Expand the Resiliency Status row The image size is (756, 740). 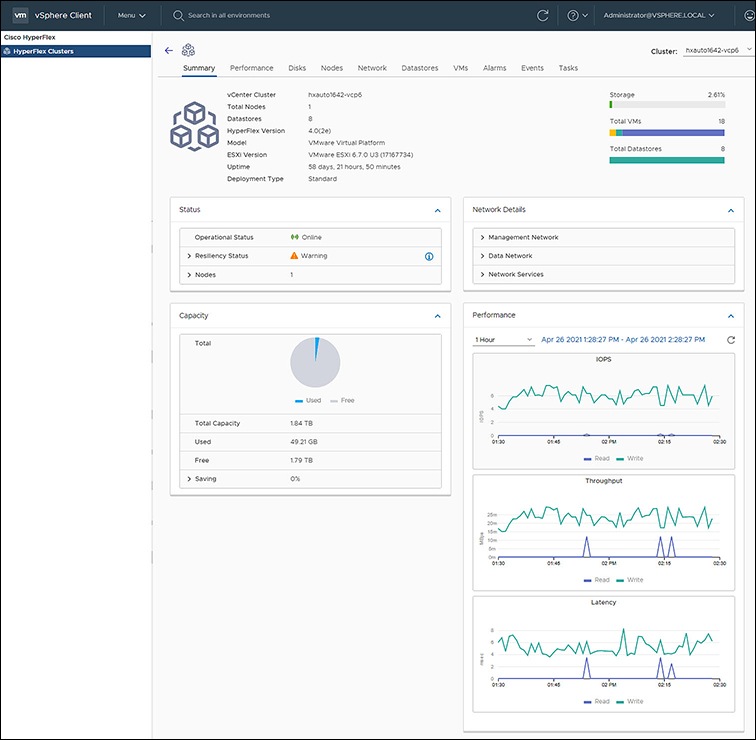pyautogui.click(x=188, y=256)
